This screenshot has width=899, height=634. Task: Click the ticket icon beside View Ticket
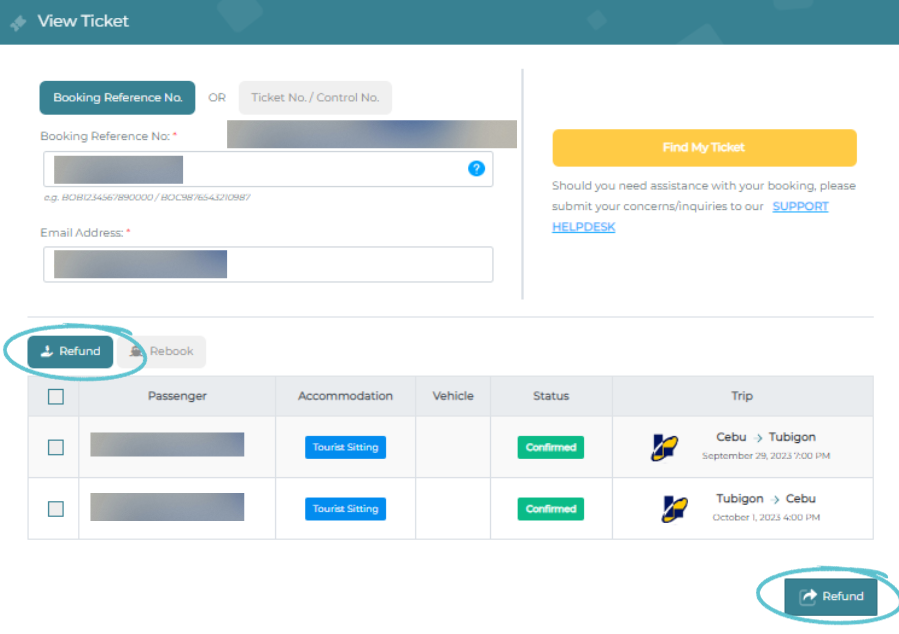click(18, 22)
